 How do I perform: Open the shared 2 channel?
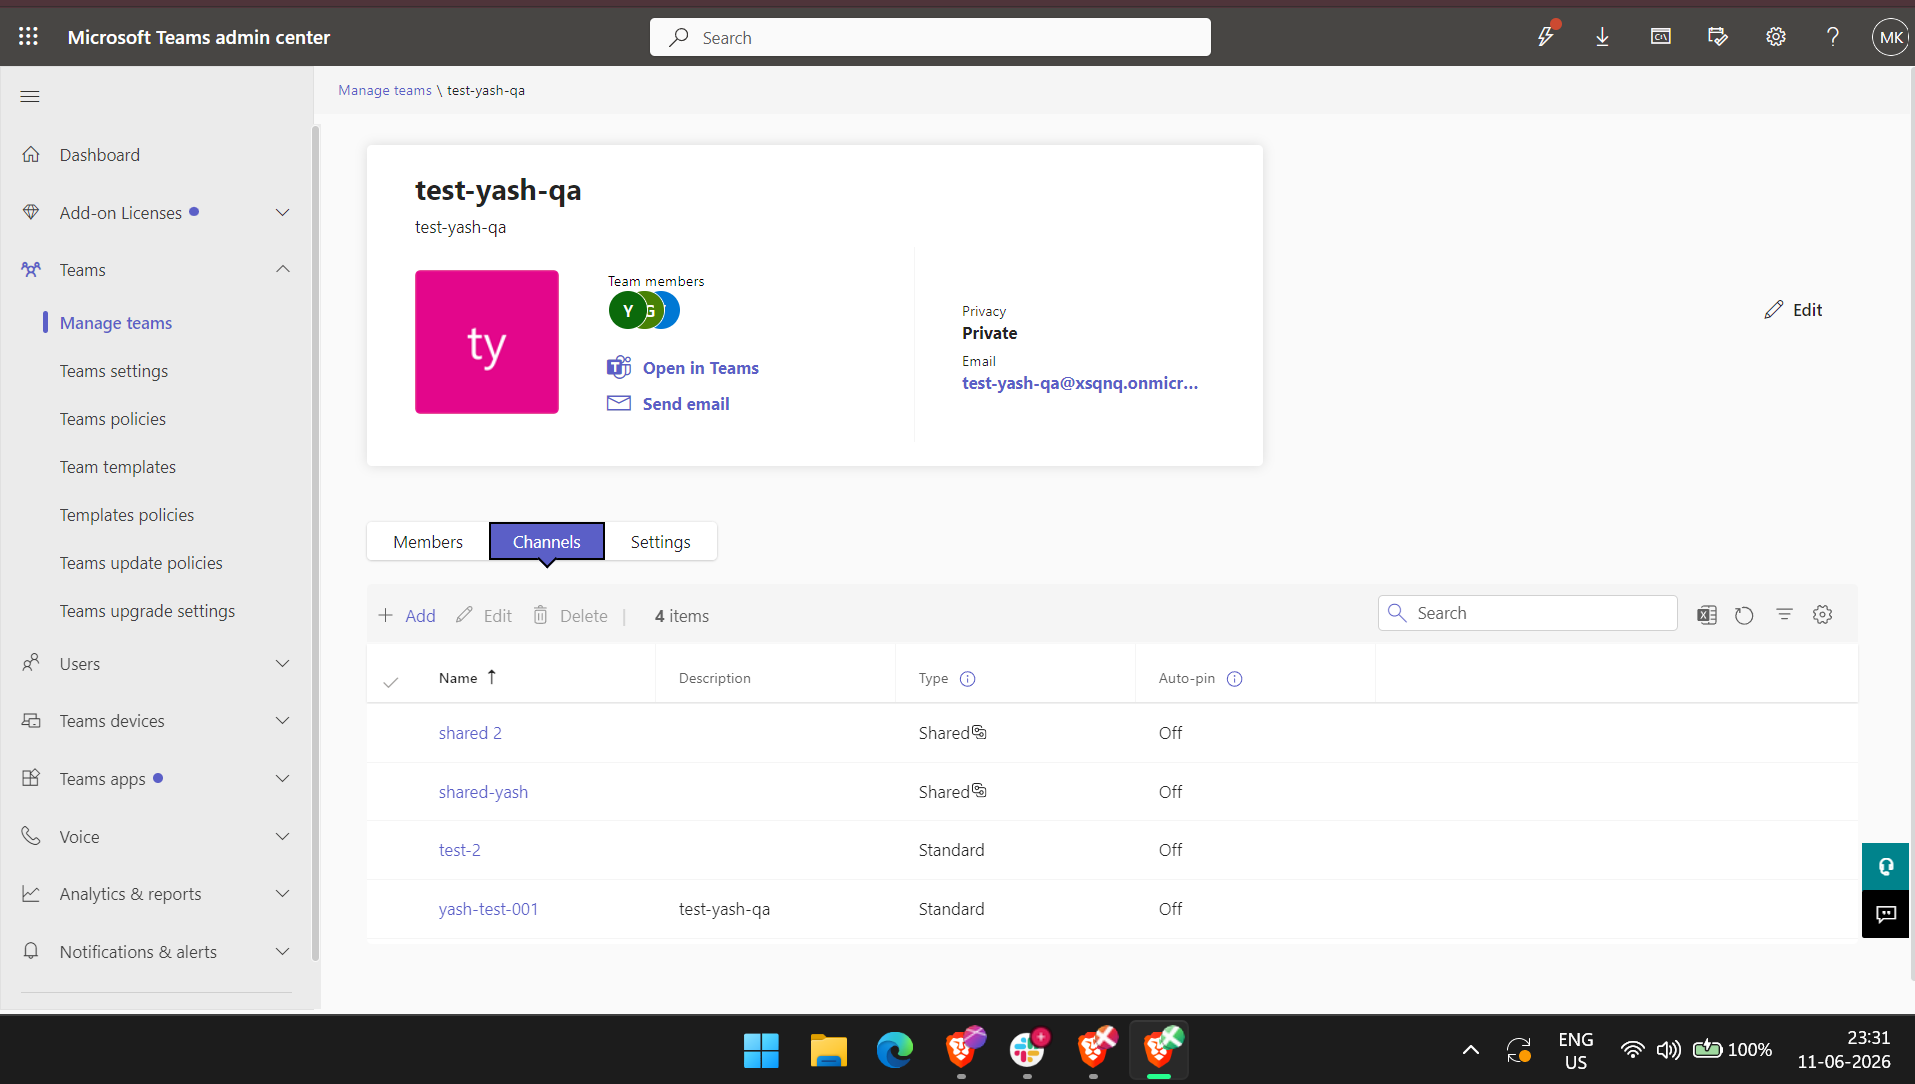470,733
